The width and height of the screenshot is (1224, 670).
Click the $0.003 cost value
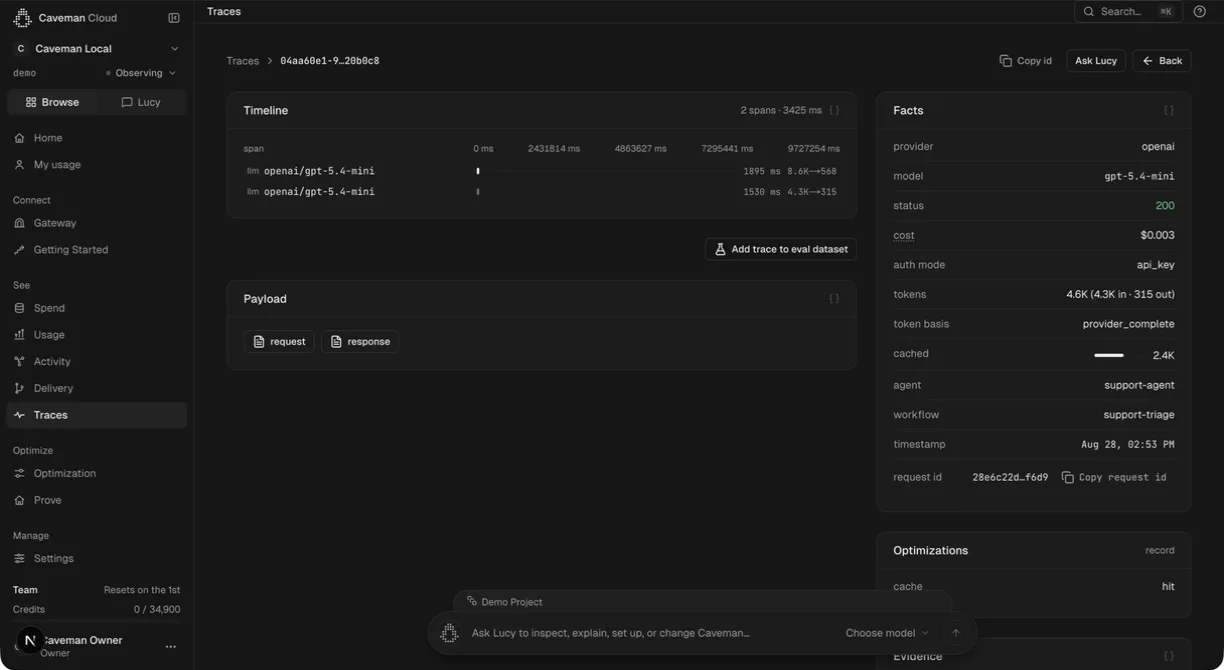1157,236
